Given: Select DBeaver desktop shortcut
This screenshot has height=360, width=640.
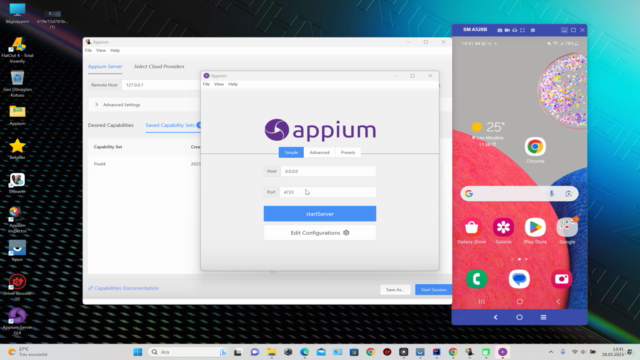Looking at the screenshot, I should tap(17, 183).
